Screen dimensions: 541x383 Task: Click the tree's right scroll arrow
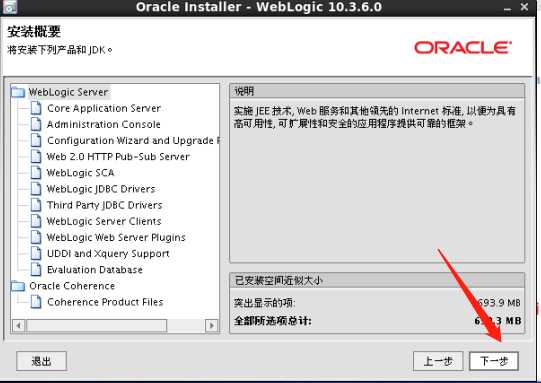pyautogui.click(x=212, y=325)
